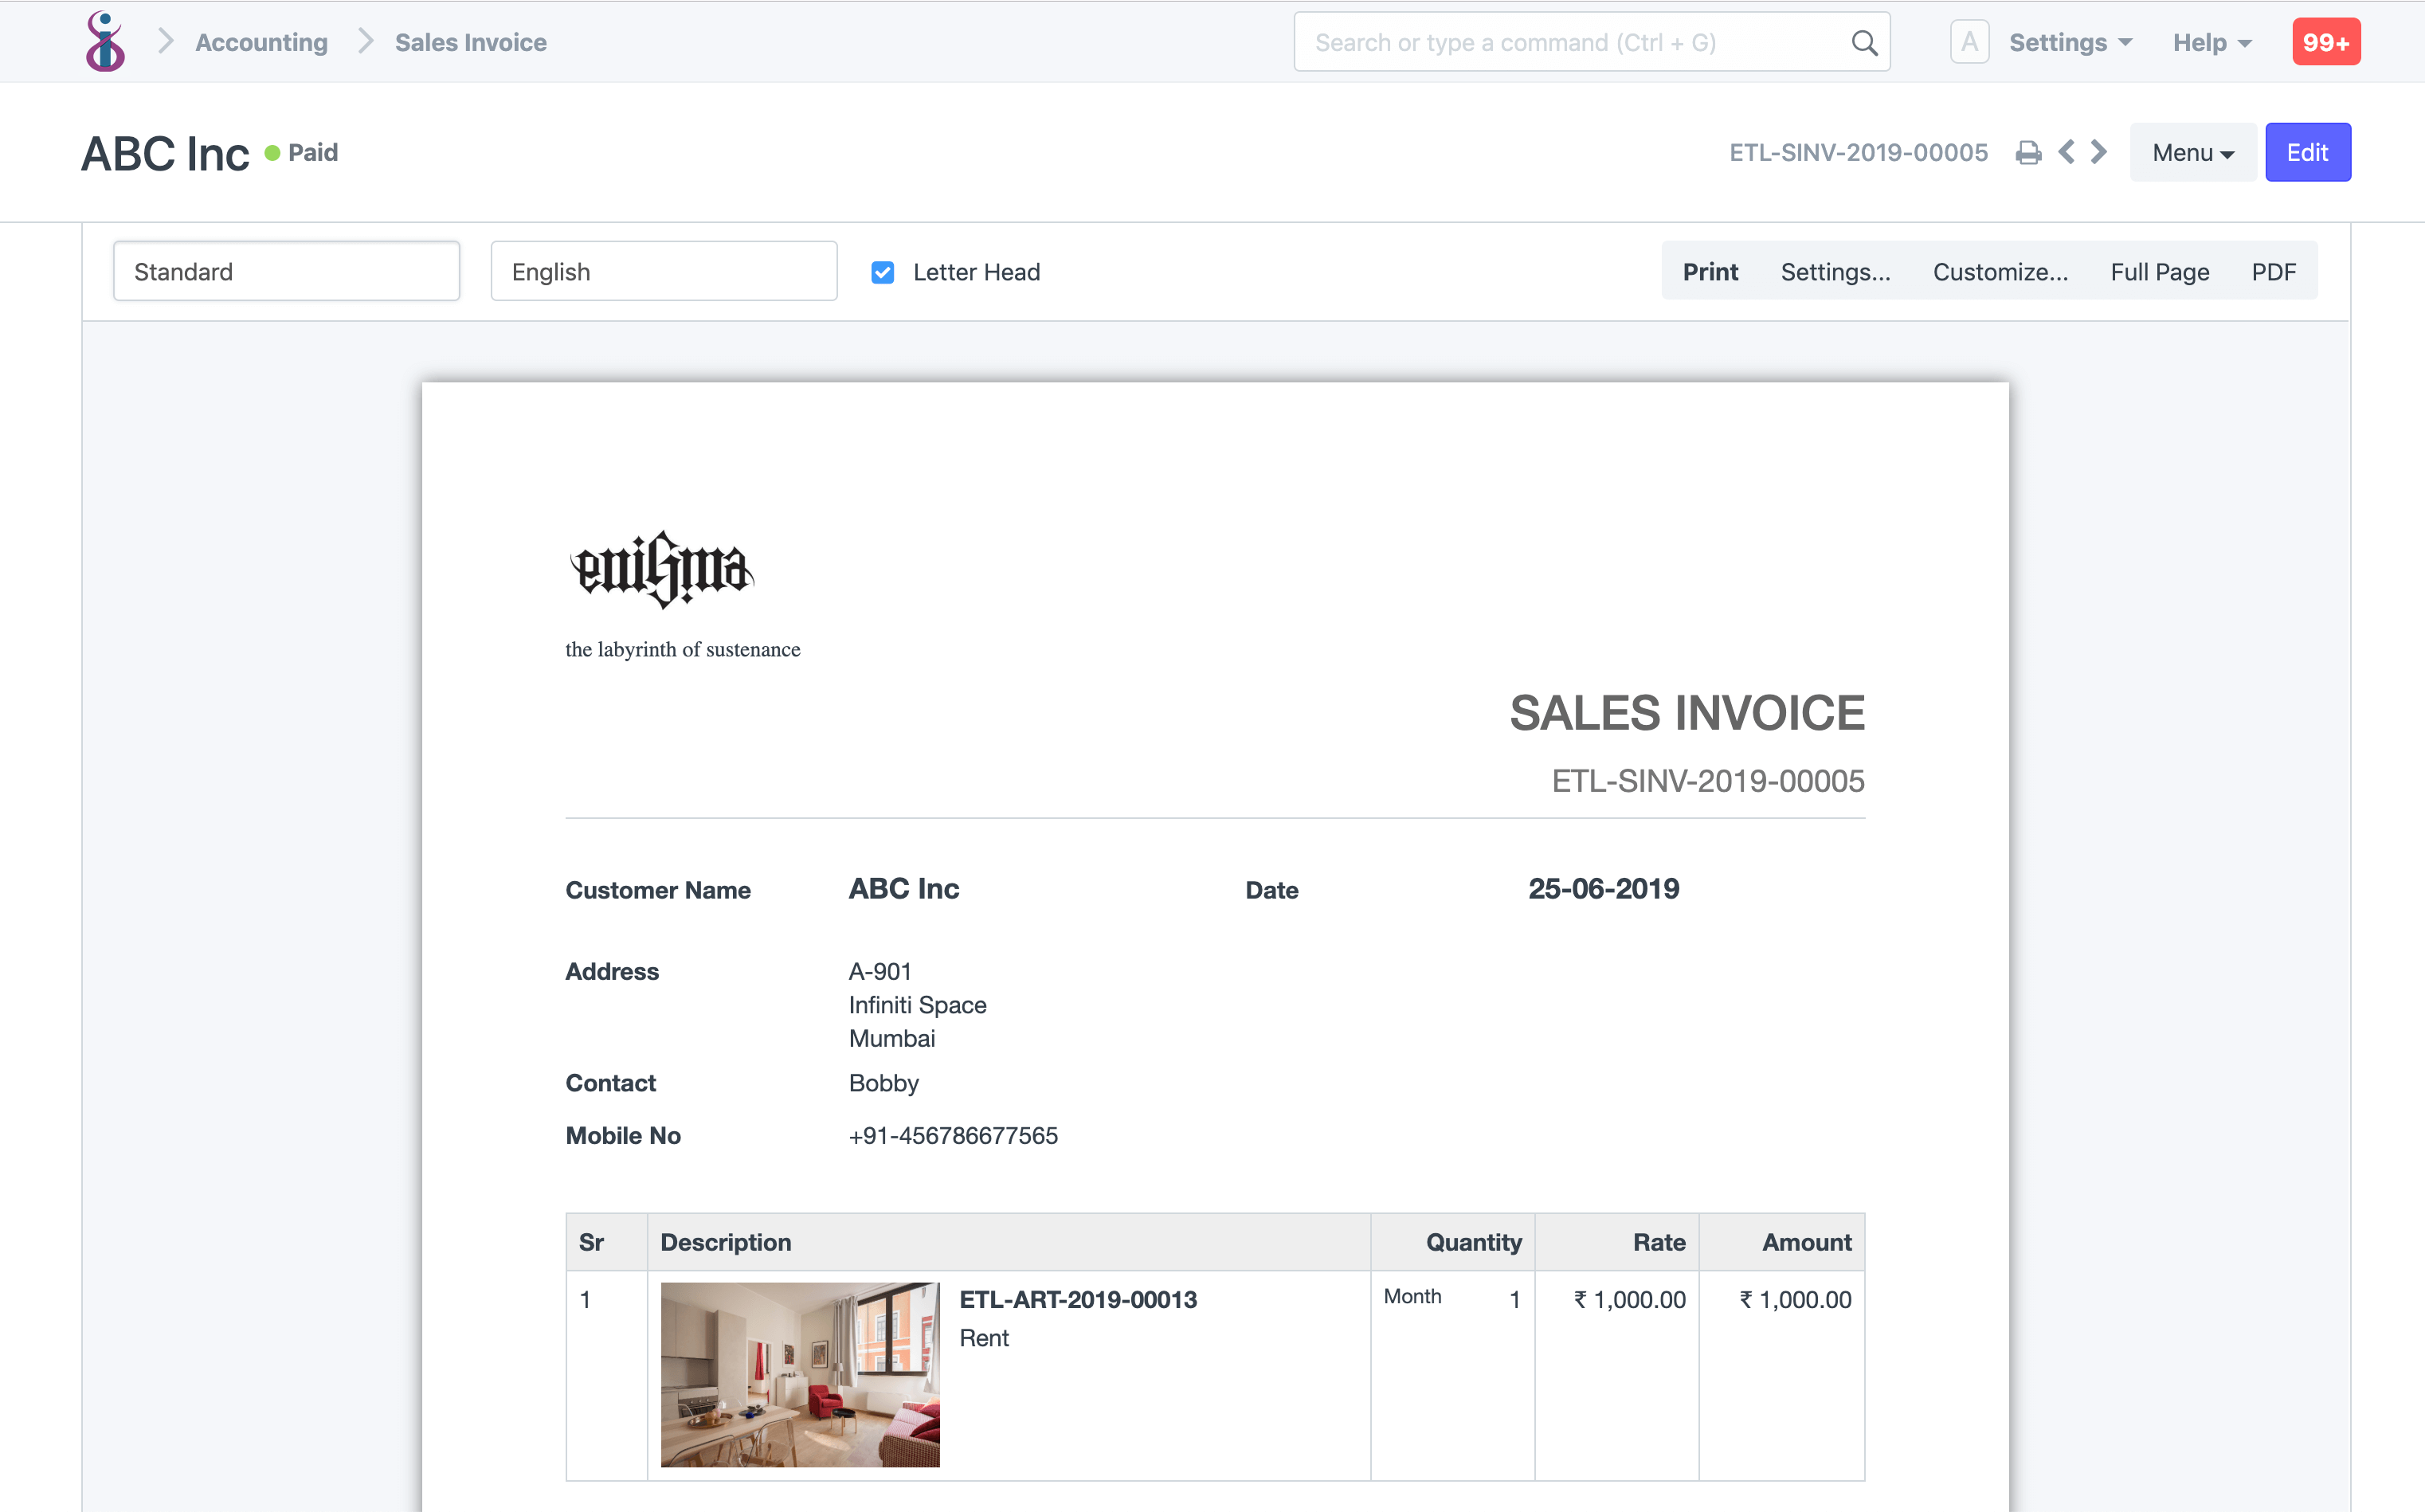Image resolution: width=2425 pixels, height=1512 pixels.
Task: Toggle the Letter Head checkbox
Action: [885, 272]
